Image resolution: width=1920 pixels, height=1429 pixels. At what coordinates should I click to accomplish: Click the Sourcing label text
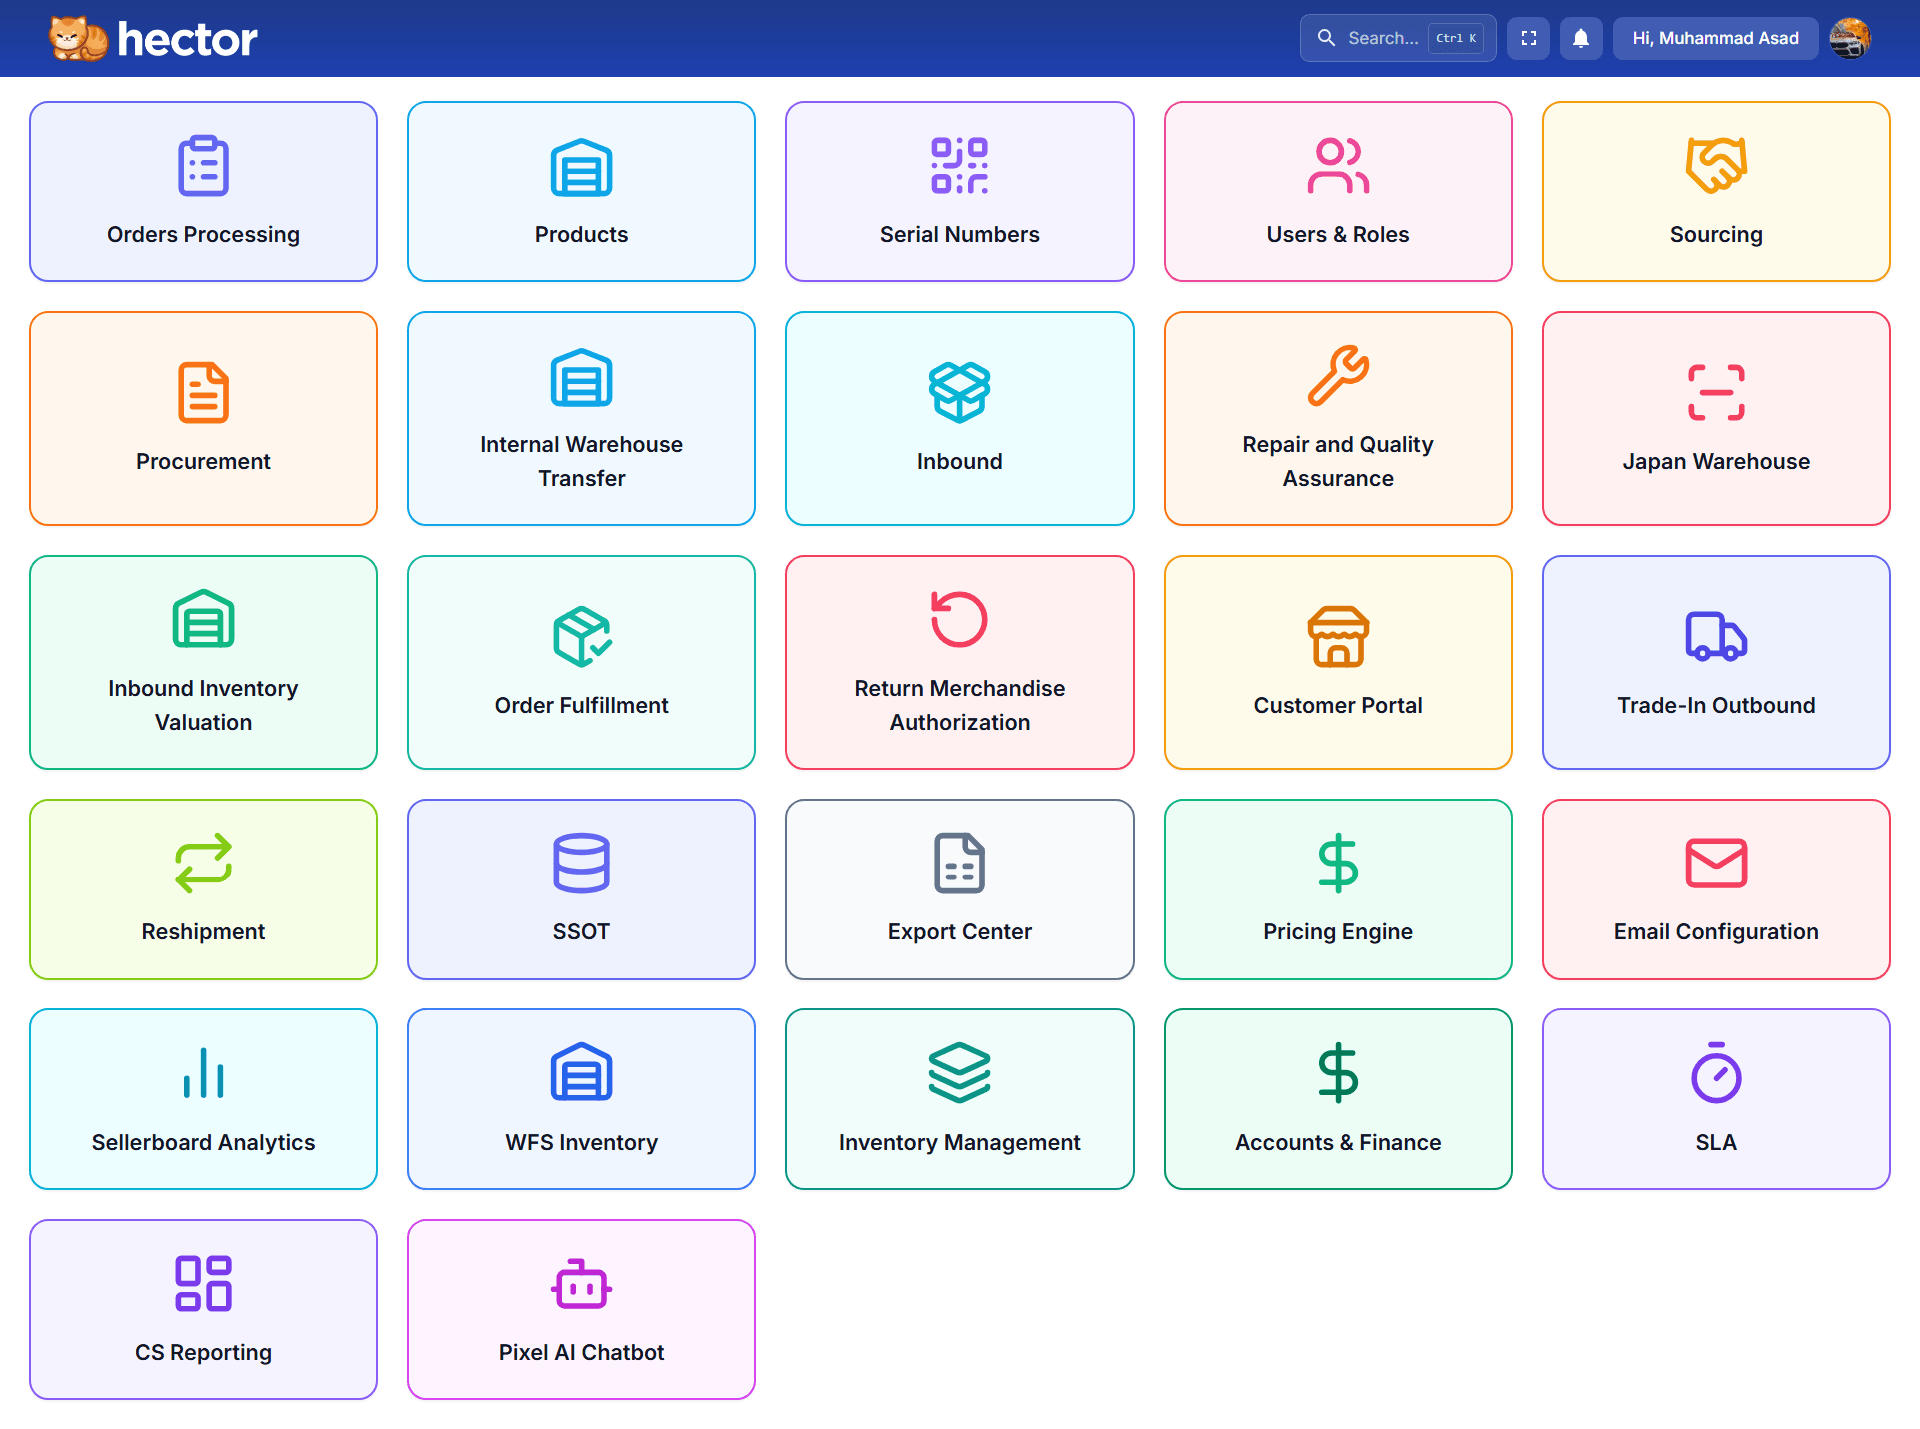(1716, 234)
